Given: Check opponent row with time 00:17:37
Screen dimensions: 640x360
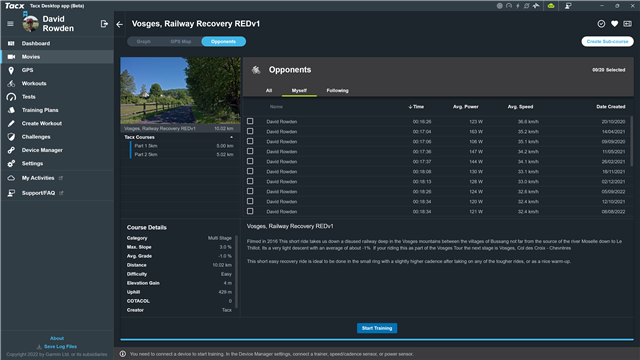Looking at the screenshot, I should coord(250,161).
